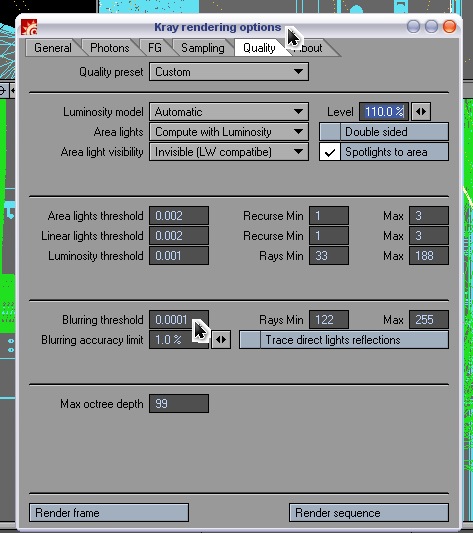Click Recurse Min field for linear lights
473x533 pixels.
[x=329, y=236]
